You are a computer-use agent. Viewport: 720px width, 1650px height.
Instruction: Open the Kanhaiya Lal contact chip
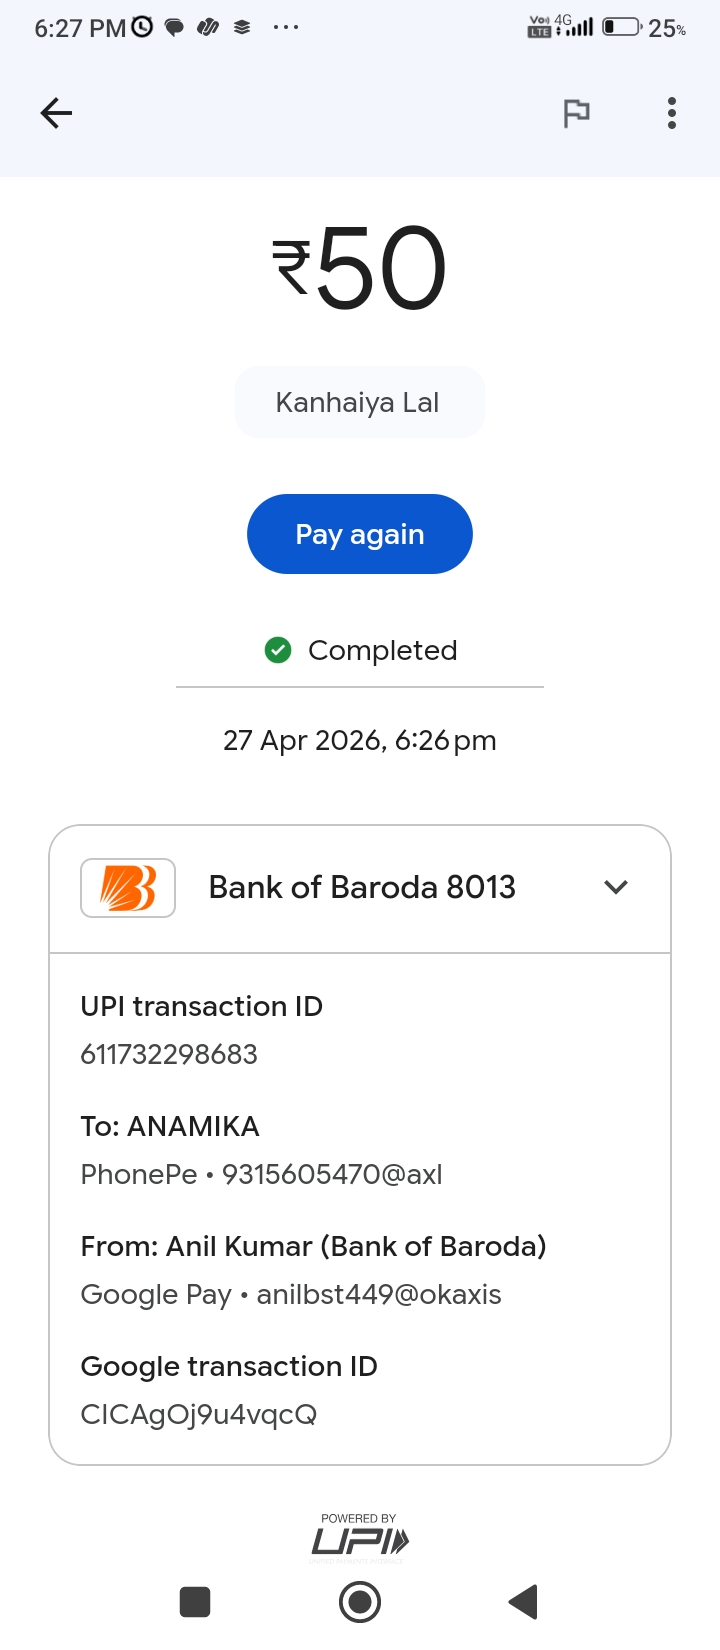tap(360, 402)
